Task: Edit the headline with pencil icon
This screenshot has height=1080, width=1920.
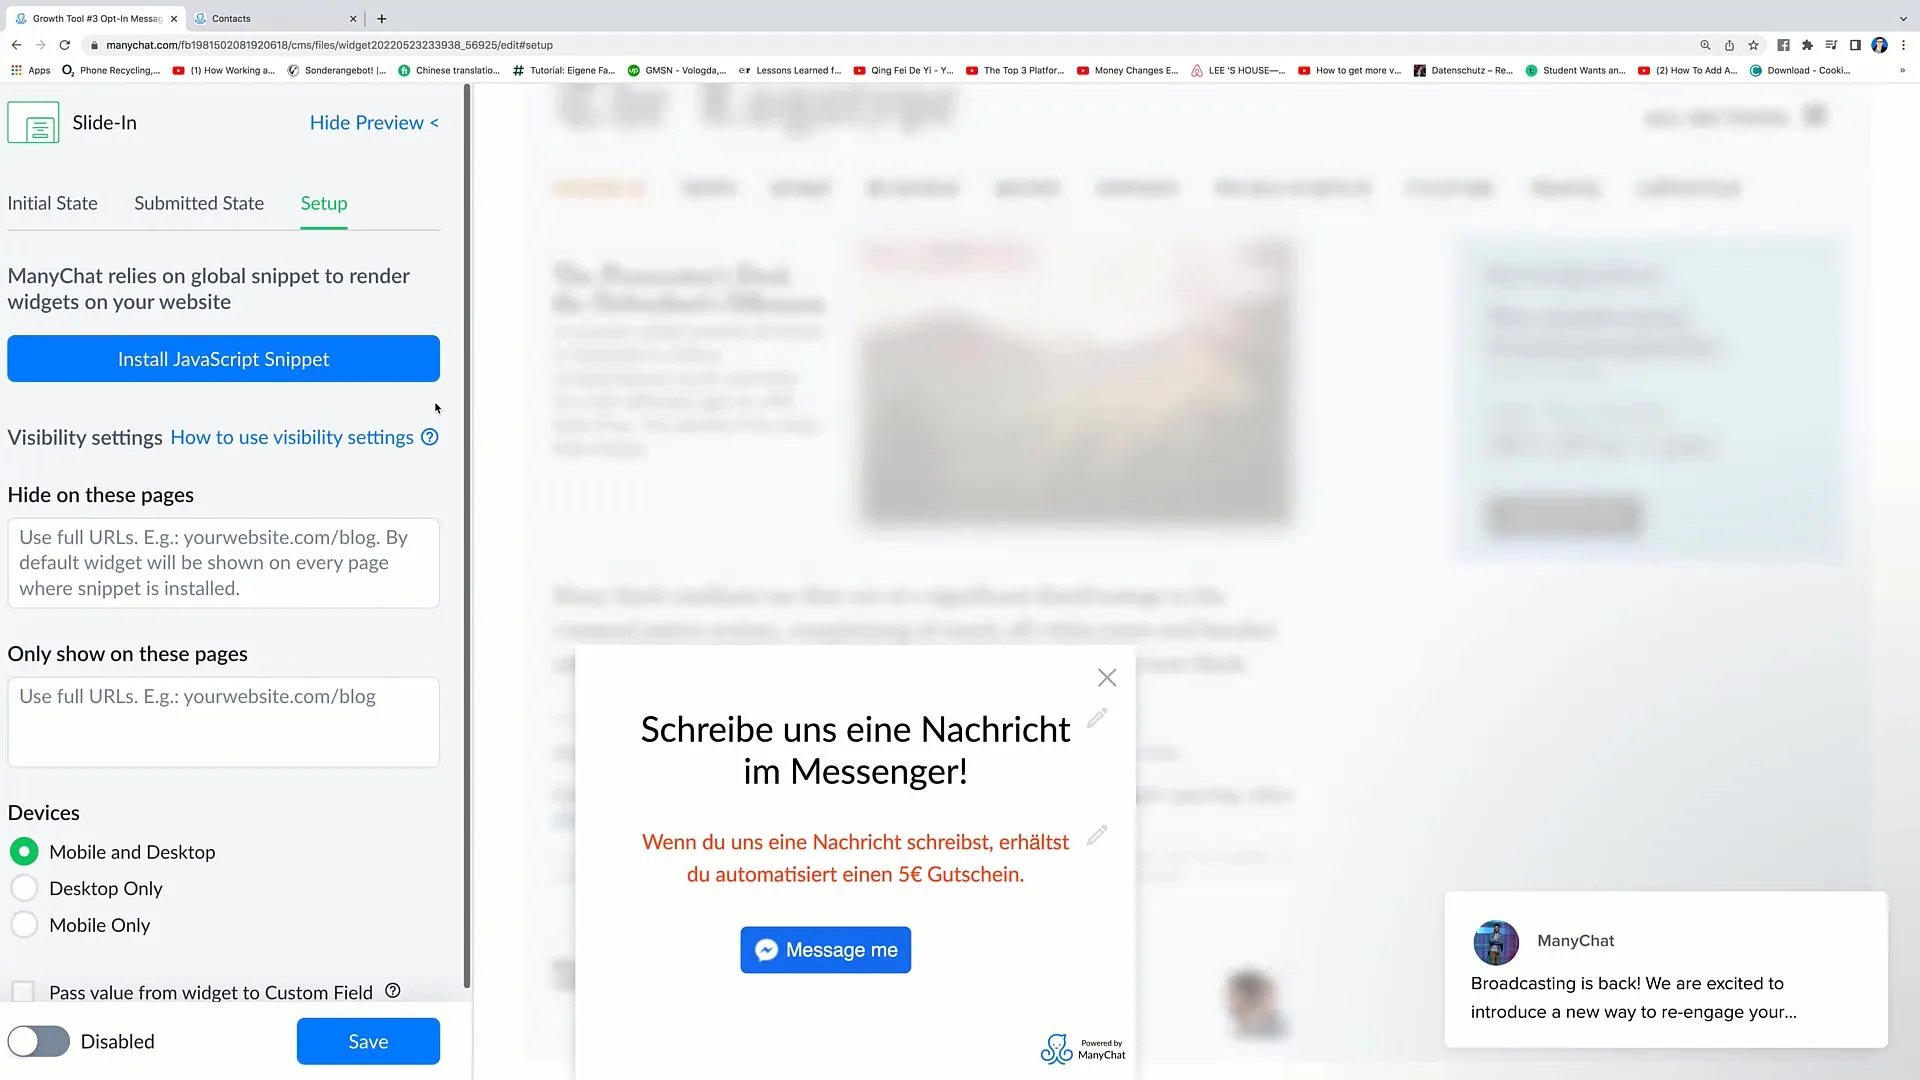Action: click(1097, 718)
